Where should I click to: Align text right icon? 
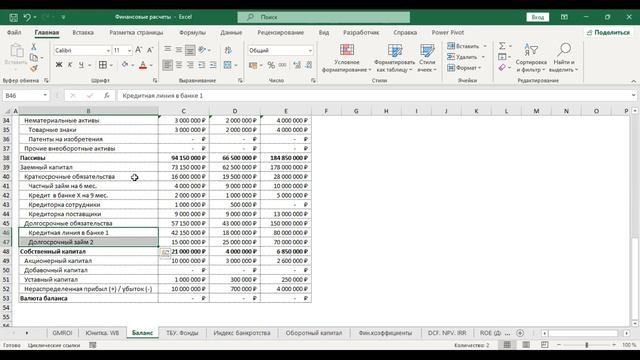coord(190,65)
